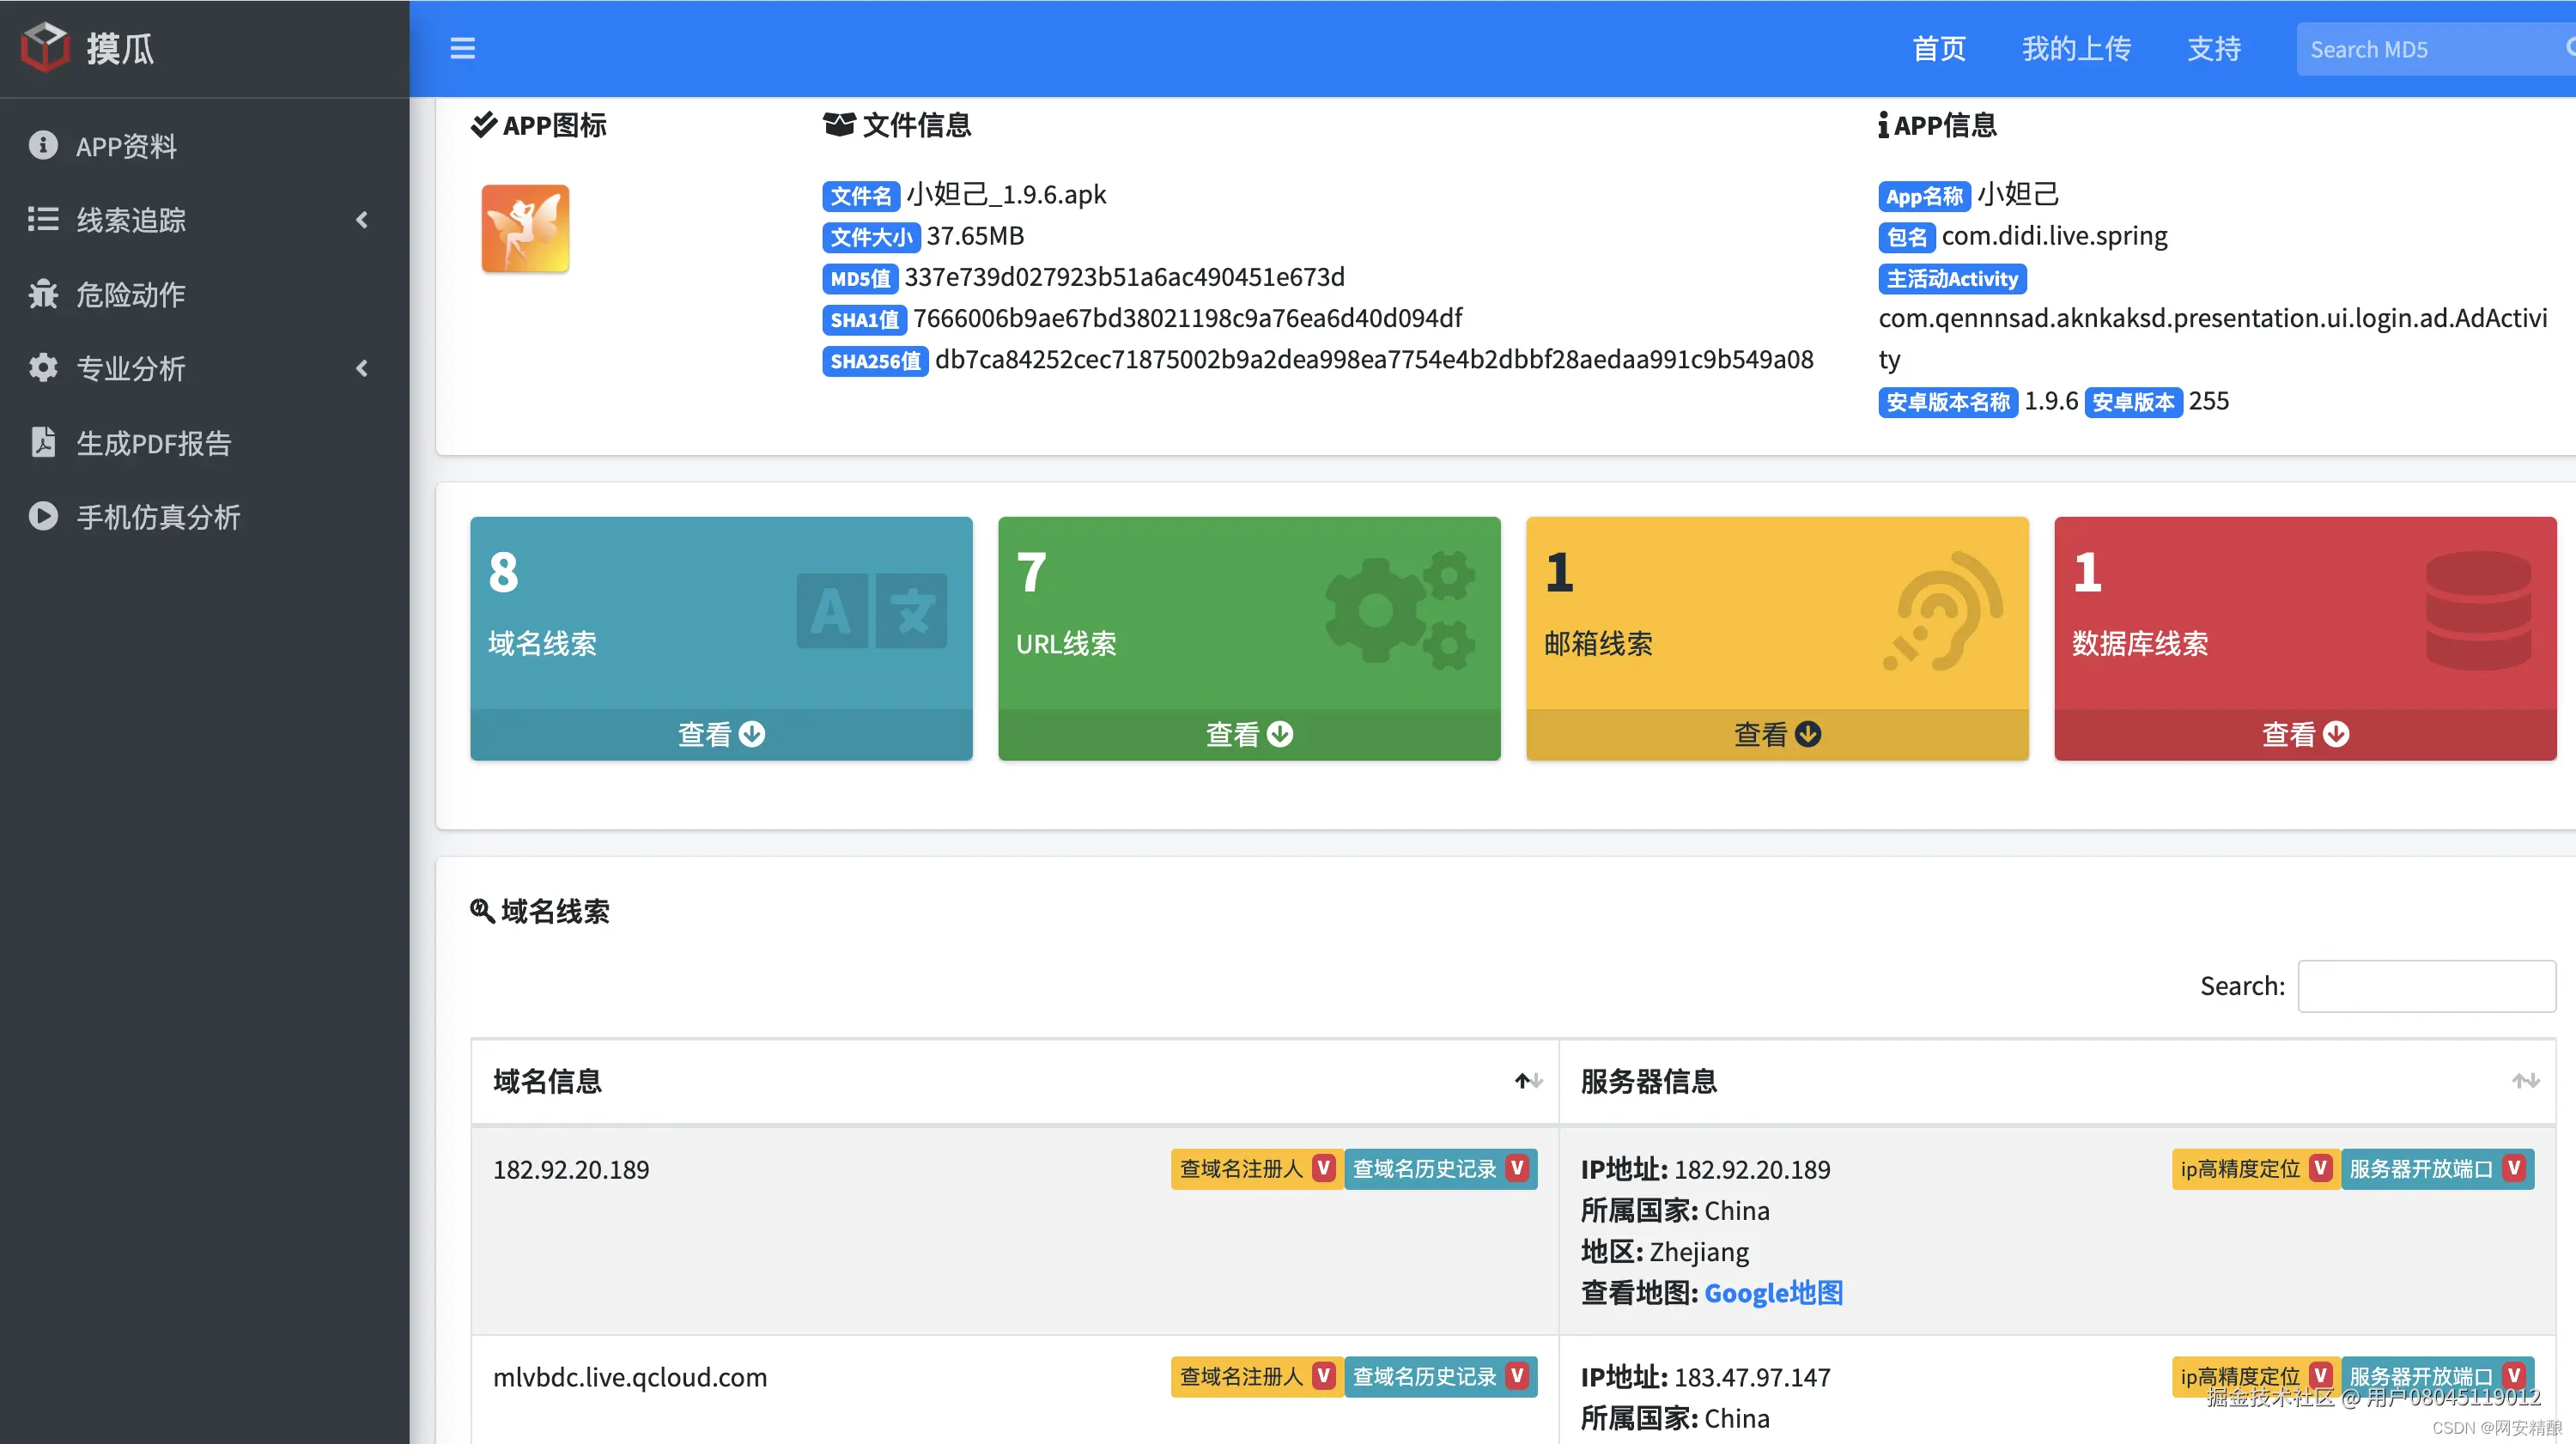Open the 首页 menu item
This screenshot has width=2576, height=1444.
(1938, 47)
